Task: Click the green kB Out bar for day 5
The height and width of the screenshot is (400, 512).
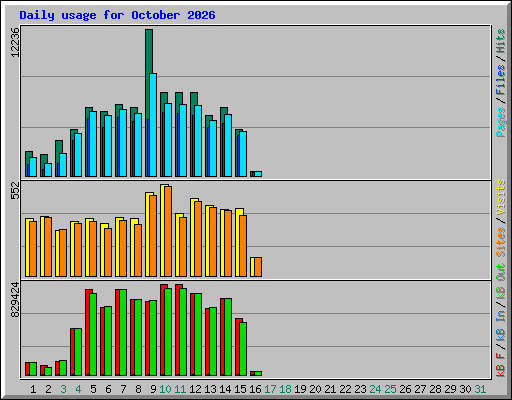Action: tap(93, 334)
